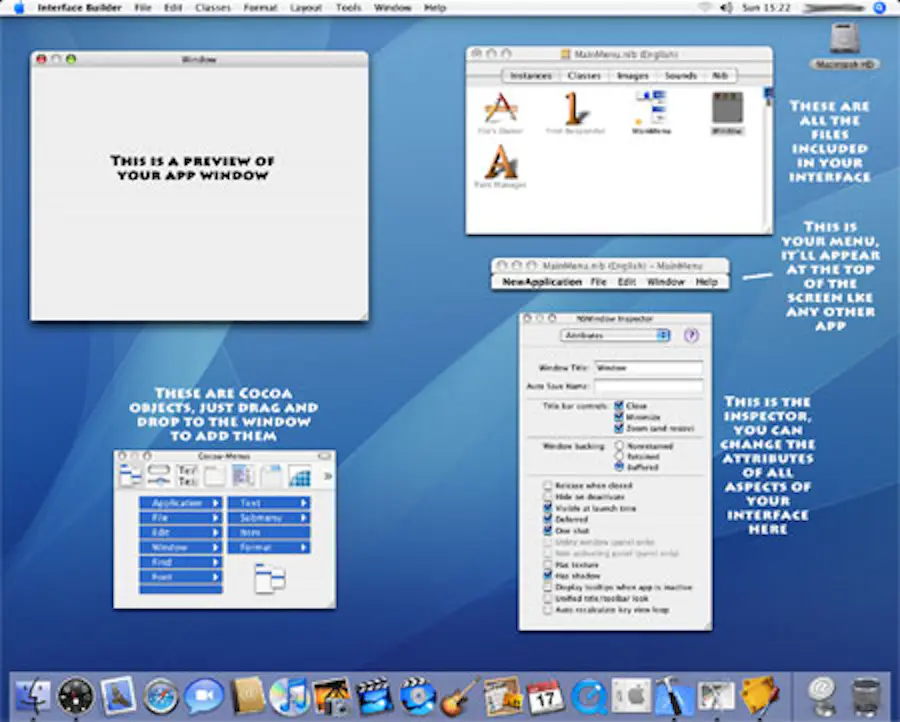This screenshot has width=900, height=722.
Task: Open the Cocoa Menus palette toolbar icon
Action: (130, 476)
